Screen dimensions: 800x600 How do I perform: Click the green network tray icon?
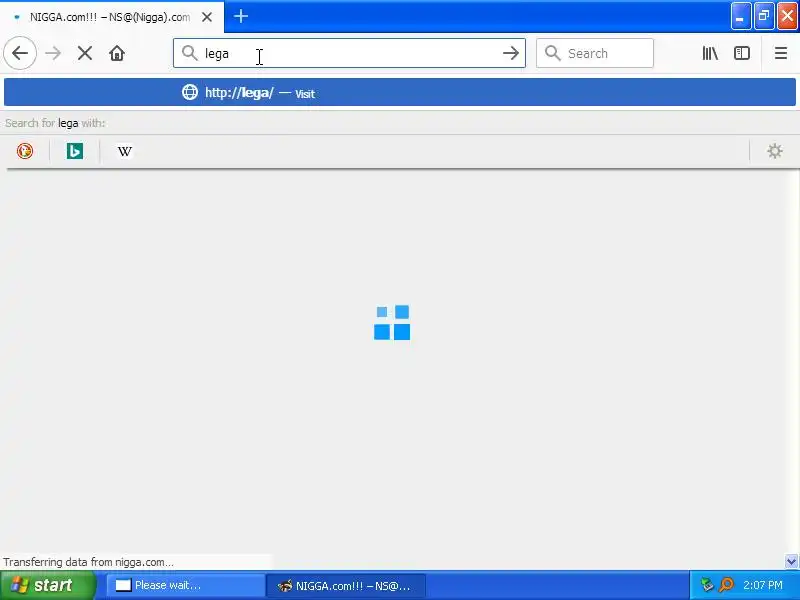[707, 585]
